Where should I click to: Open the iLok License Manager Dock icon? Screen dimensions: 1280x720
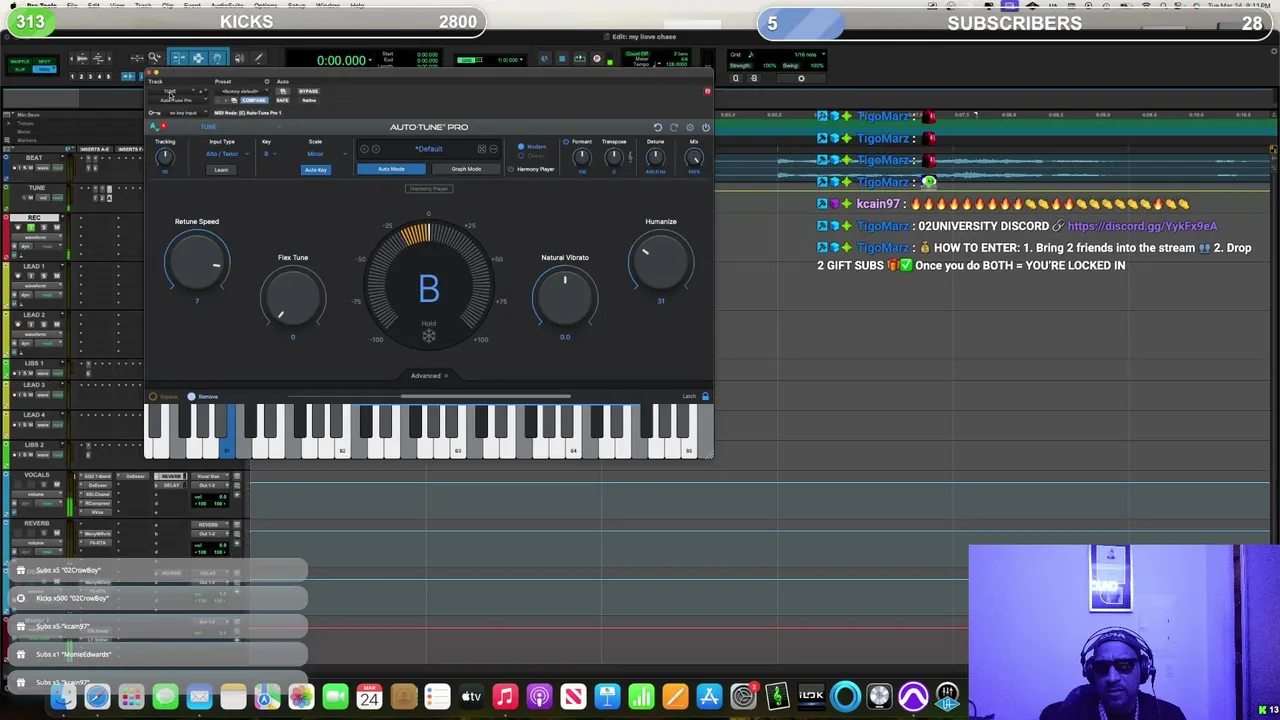tap(811, 696)
